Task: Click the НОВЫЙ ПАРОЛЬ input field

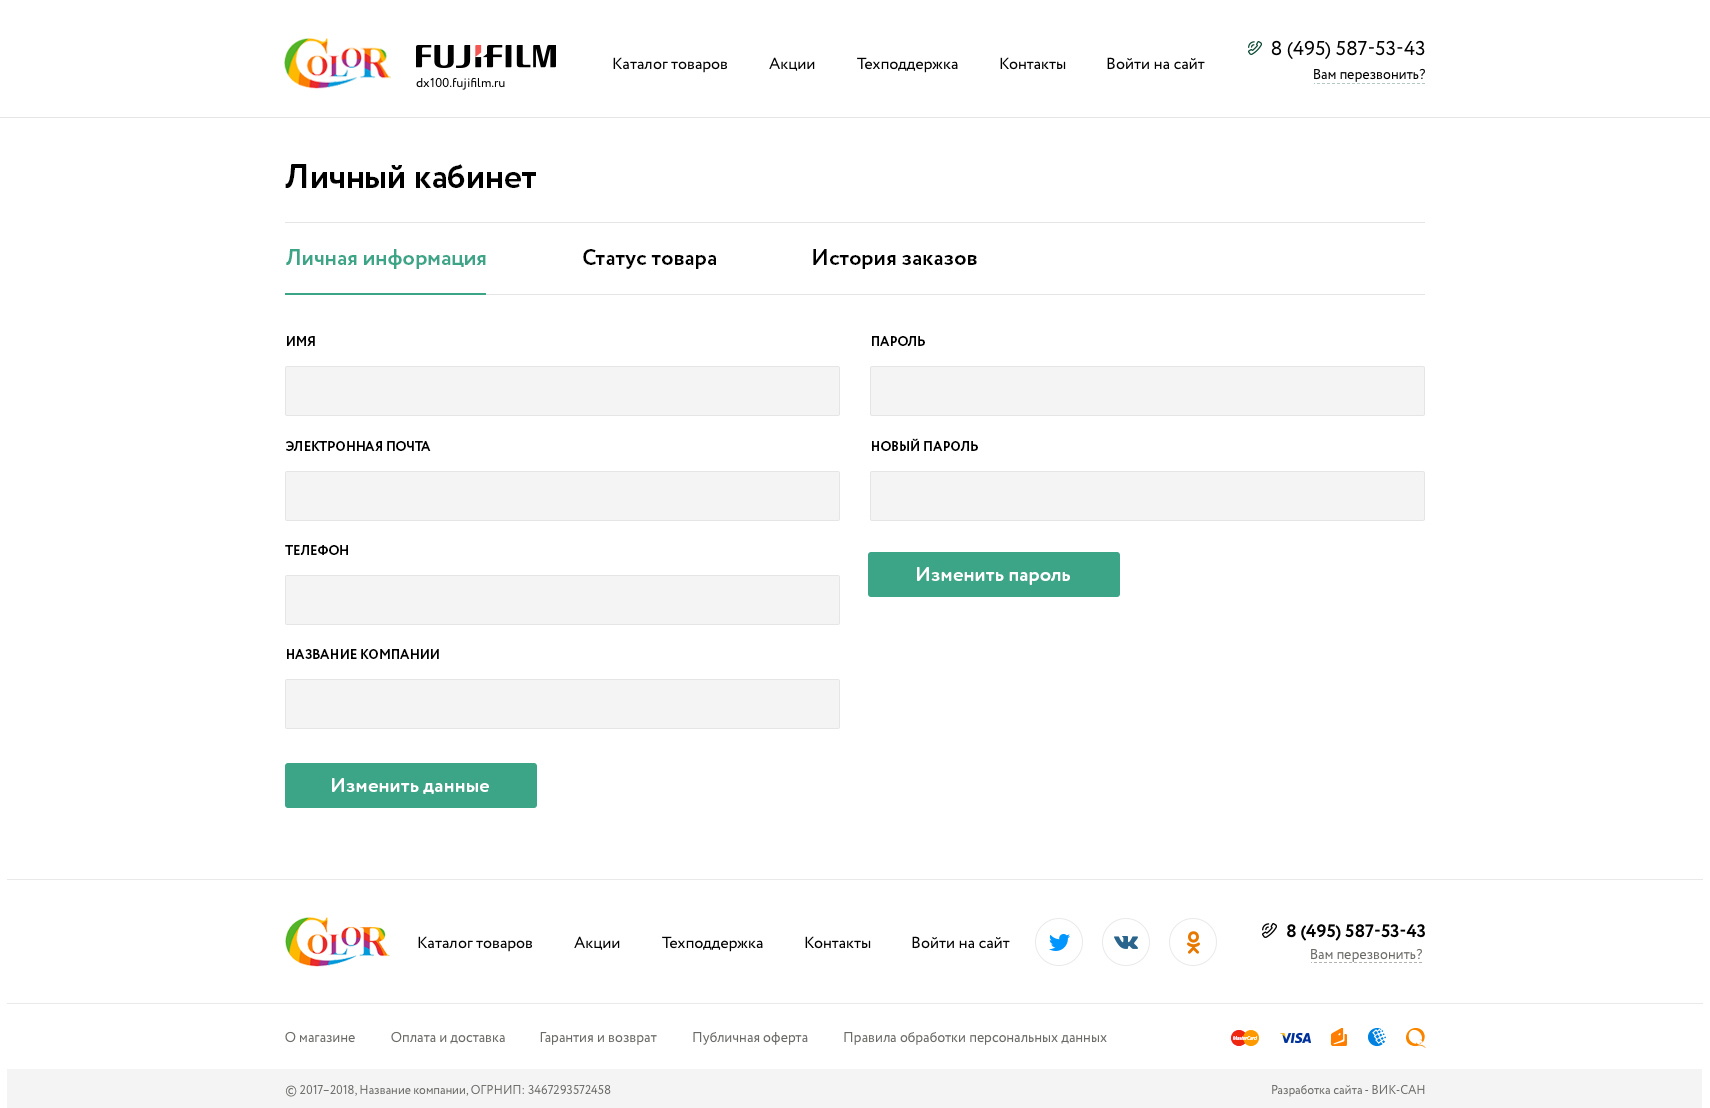Action: 1147,495
